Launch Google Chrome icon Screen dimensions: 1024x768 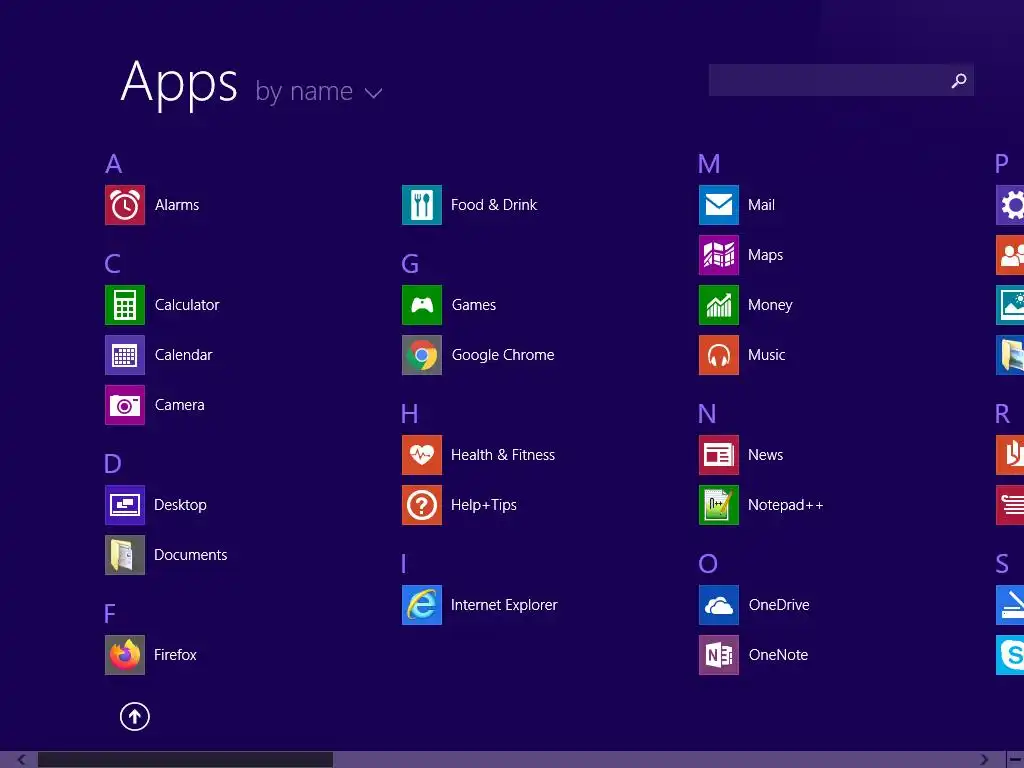pyautogui.click(x=422, y=355)
